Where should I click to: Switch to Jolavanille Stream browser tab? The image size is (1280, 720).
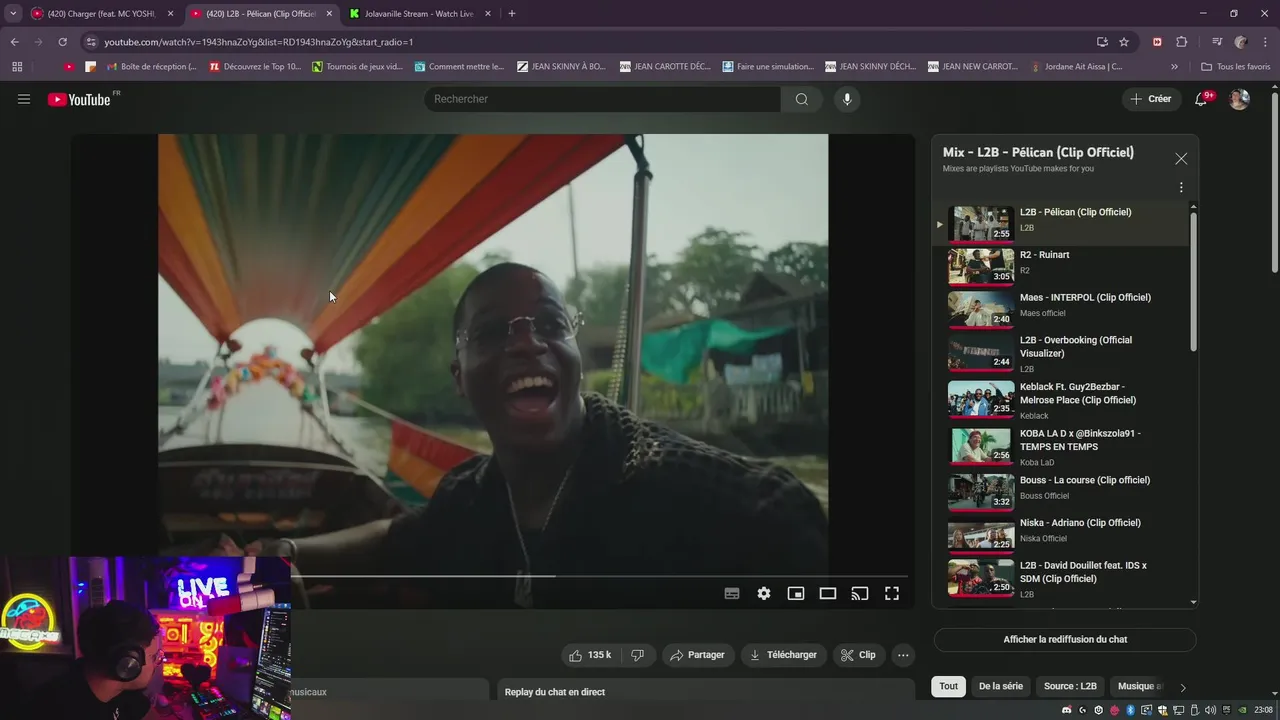coord(419,14)
